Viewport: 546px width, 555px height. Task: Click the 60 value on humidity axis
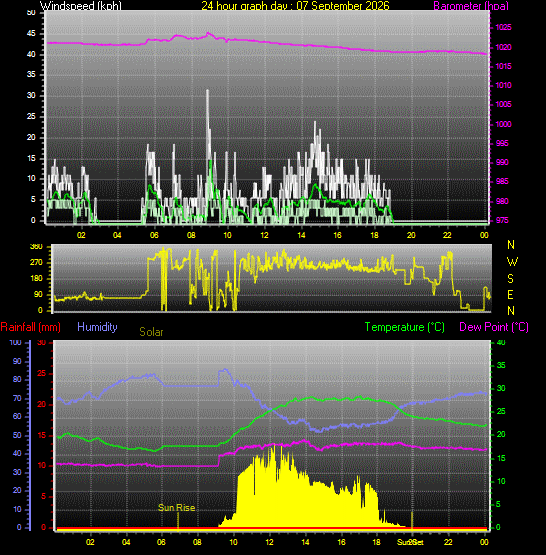(x=17, y=416)
